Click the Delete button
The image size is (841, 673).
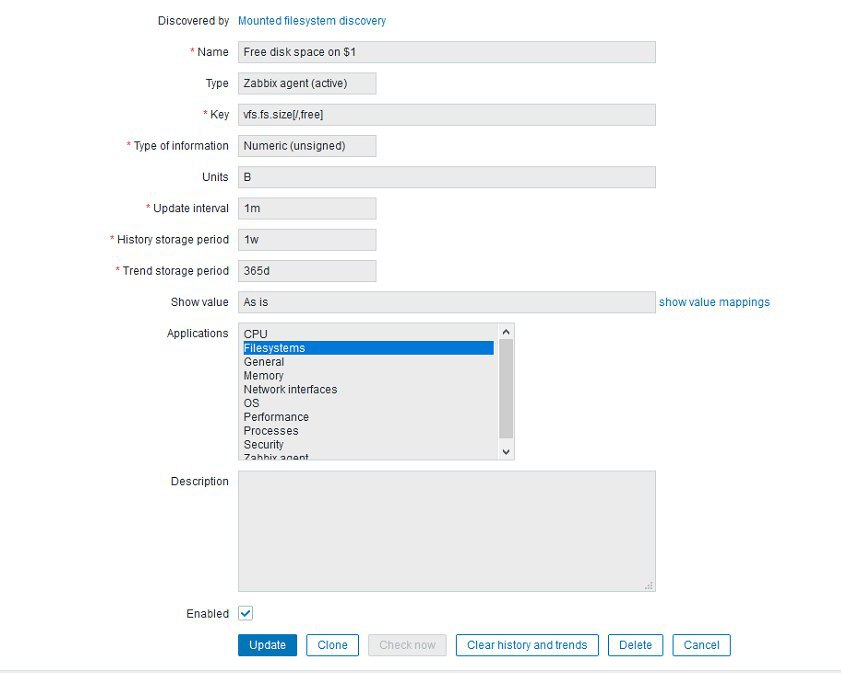(x=636, y=645)
